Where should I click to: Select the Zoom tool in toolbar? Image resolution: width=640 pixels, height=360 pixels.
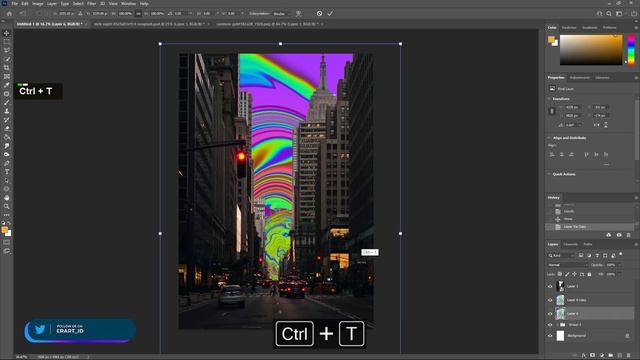(x=7, y=207)
